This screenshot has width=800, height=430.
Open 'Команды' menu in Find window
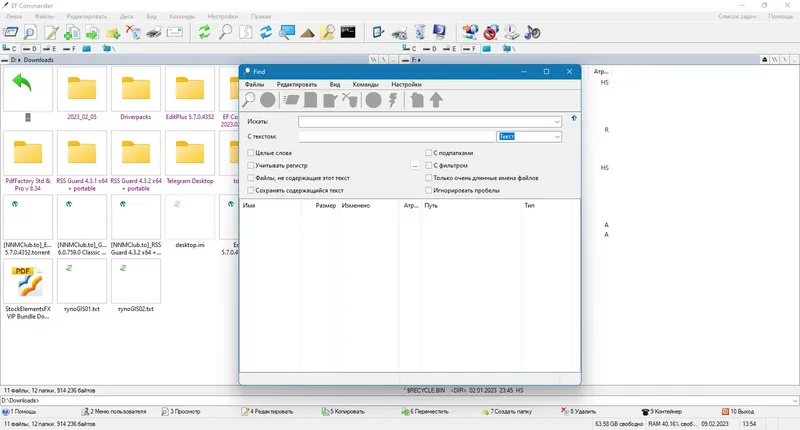[x=365, y=84]
